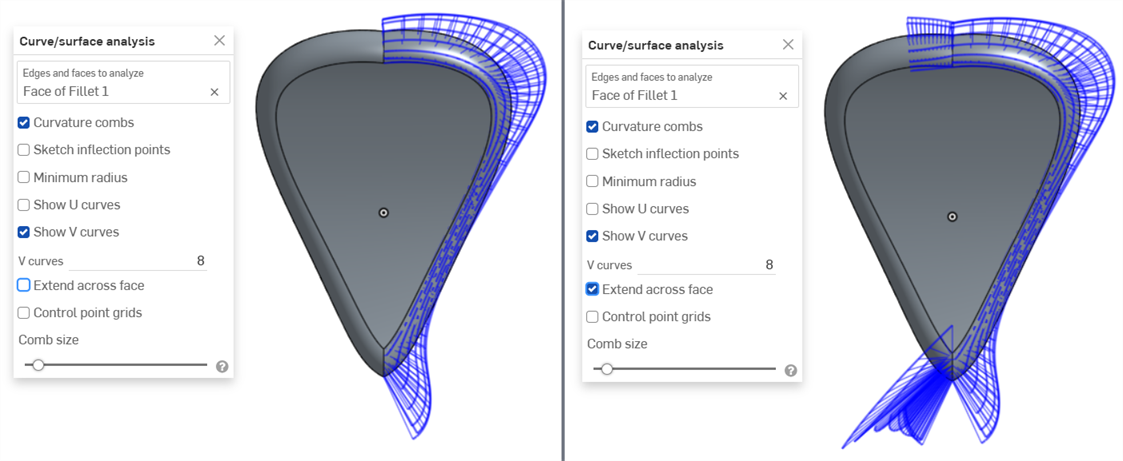The height and width of the screenshot is (461, 1123).
Task: Click the Edges and faces field in right panel
Action: point(693,87)
